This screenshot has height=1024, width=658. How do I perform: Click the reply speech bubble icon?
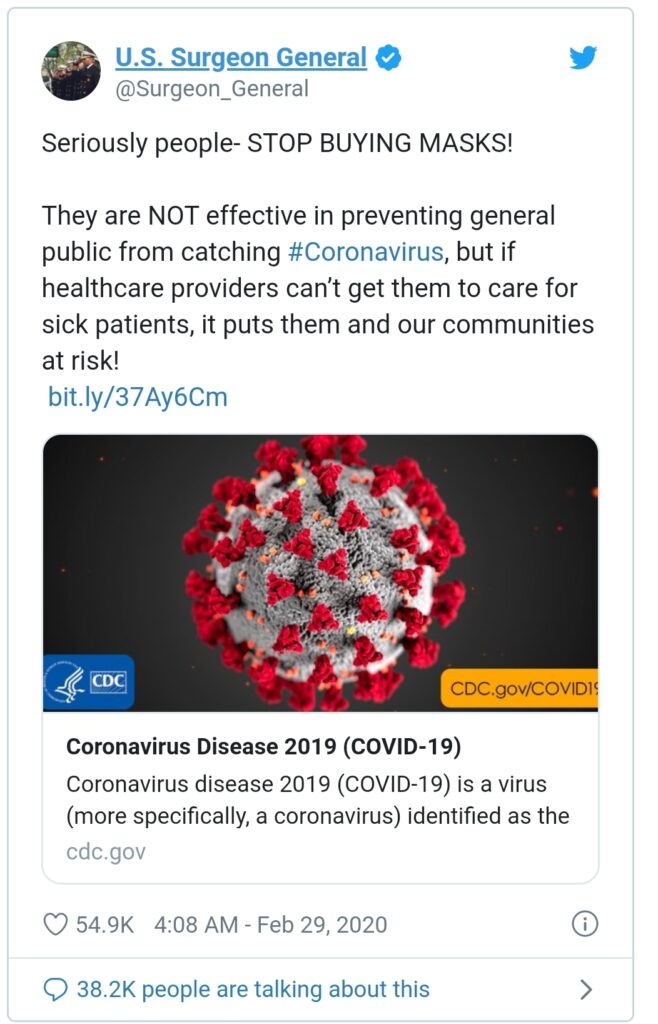[x=54, y=988]
